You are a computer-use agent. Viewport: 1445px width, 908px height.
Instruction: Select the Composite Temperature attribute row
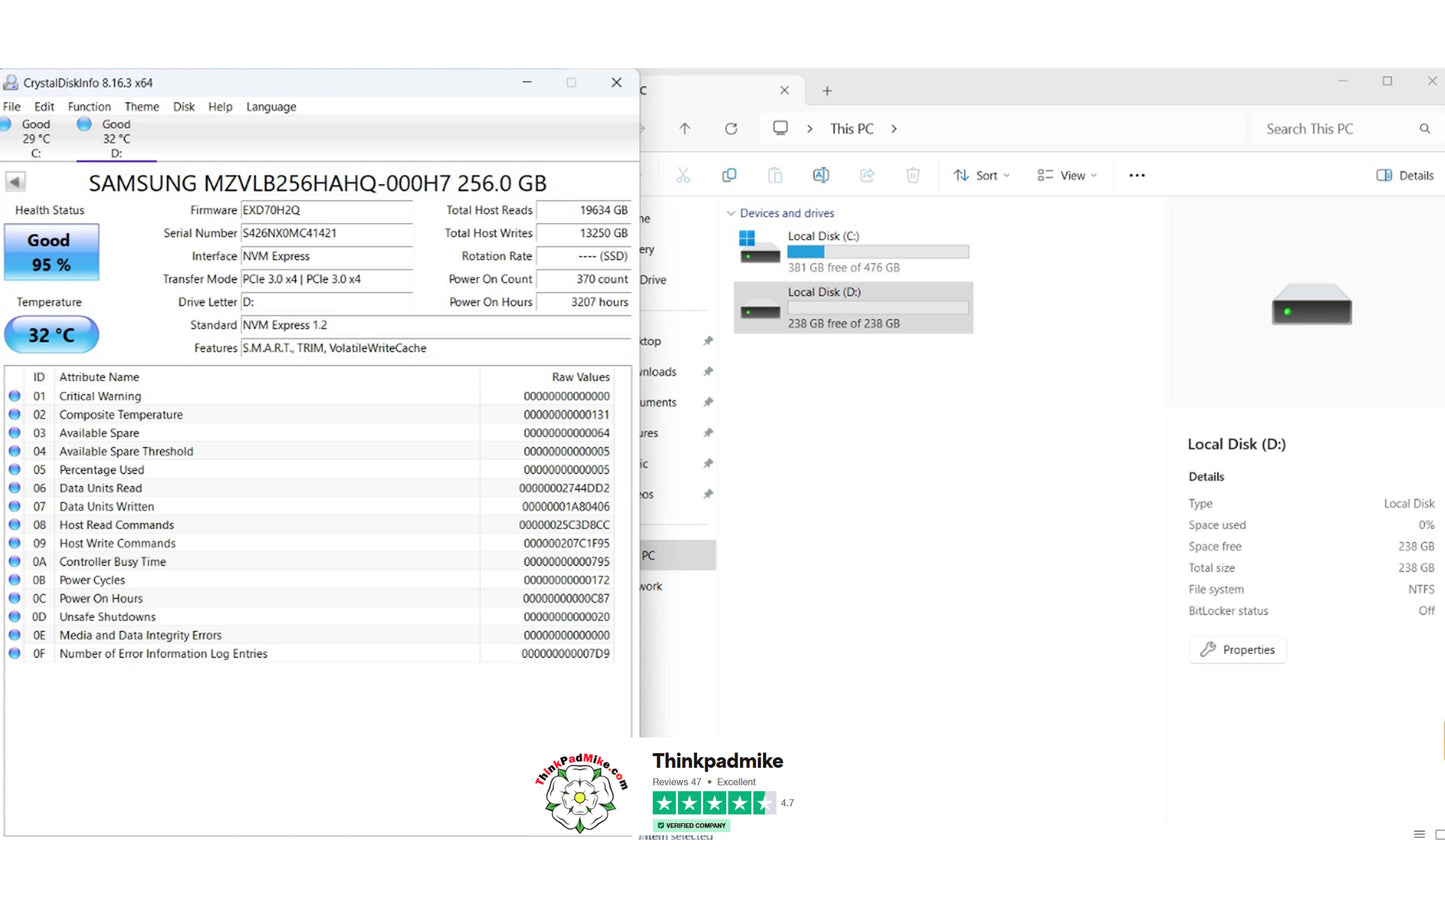pyautogui.click(x=309, y=415)
